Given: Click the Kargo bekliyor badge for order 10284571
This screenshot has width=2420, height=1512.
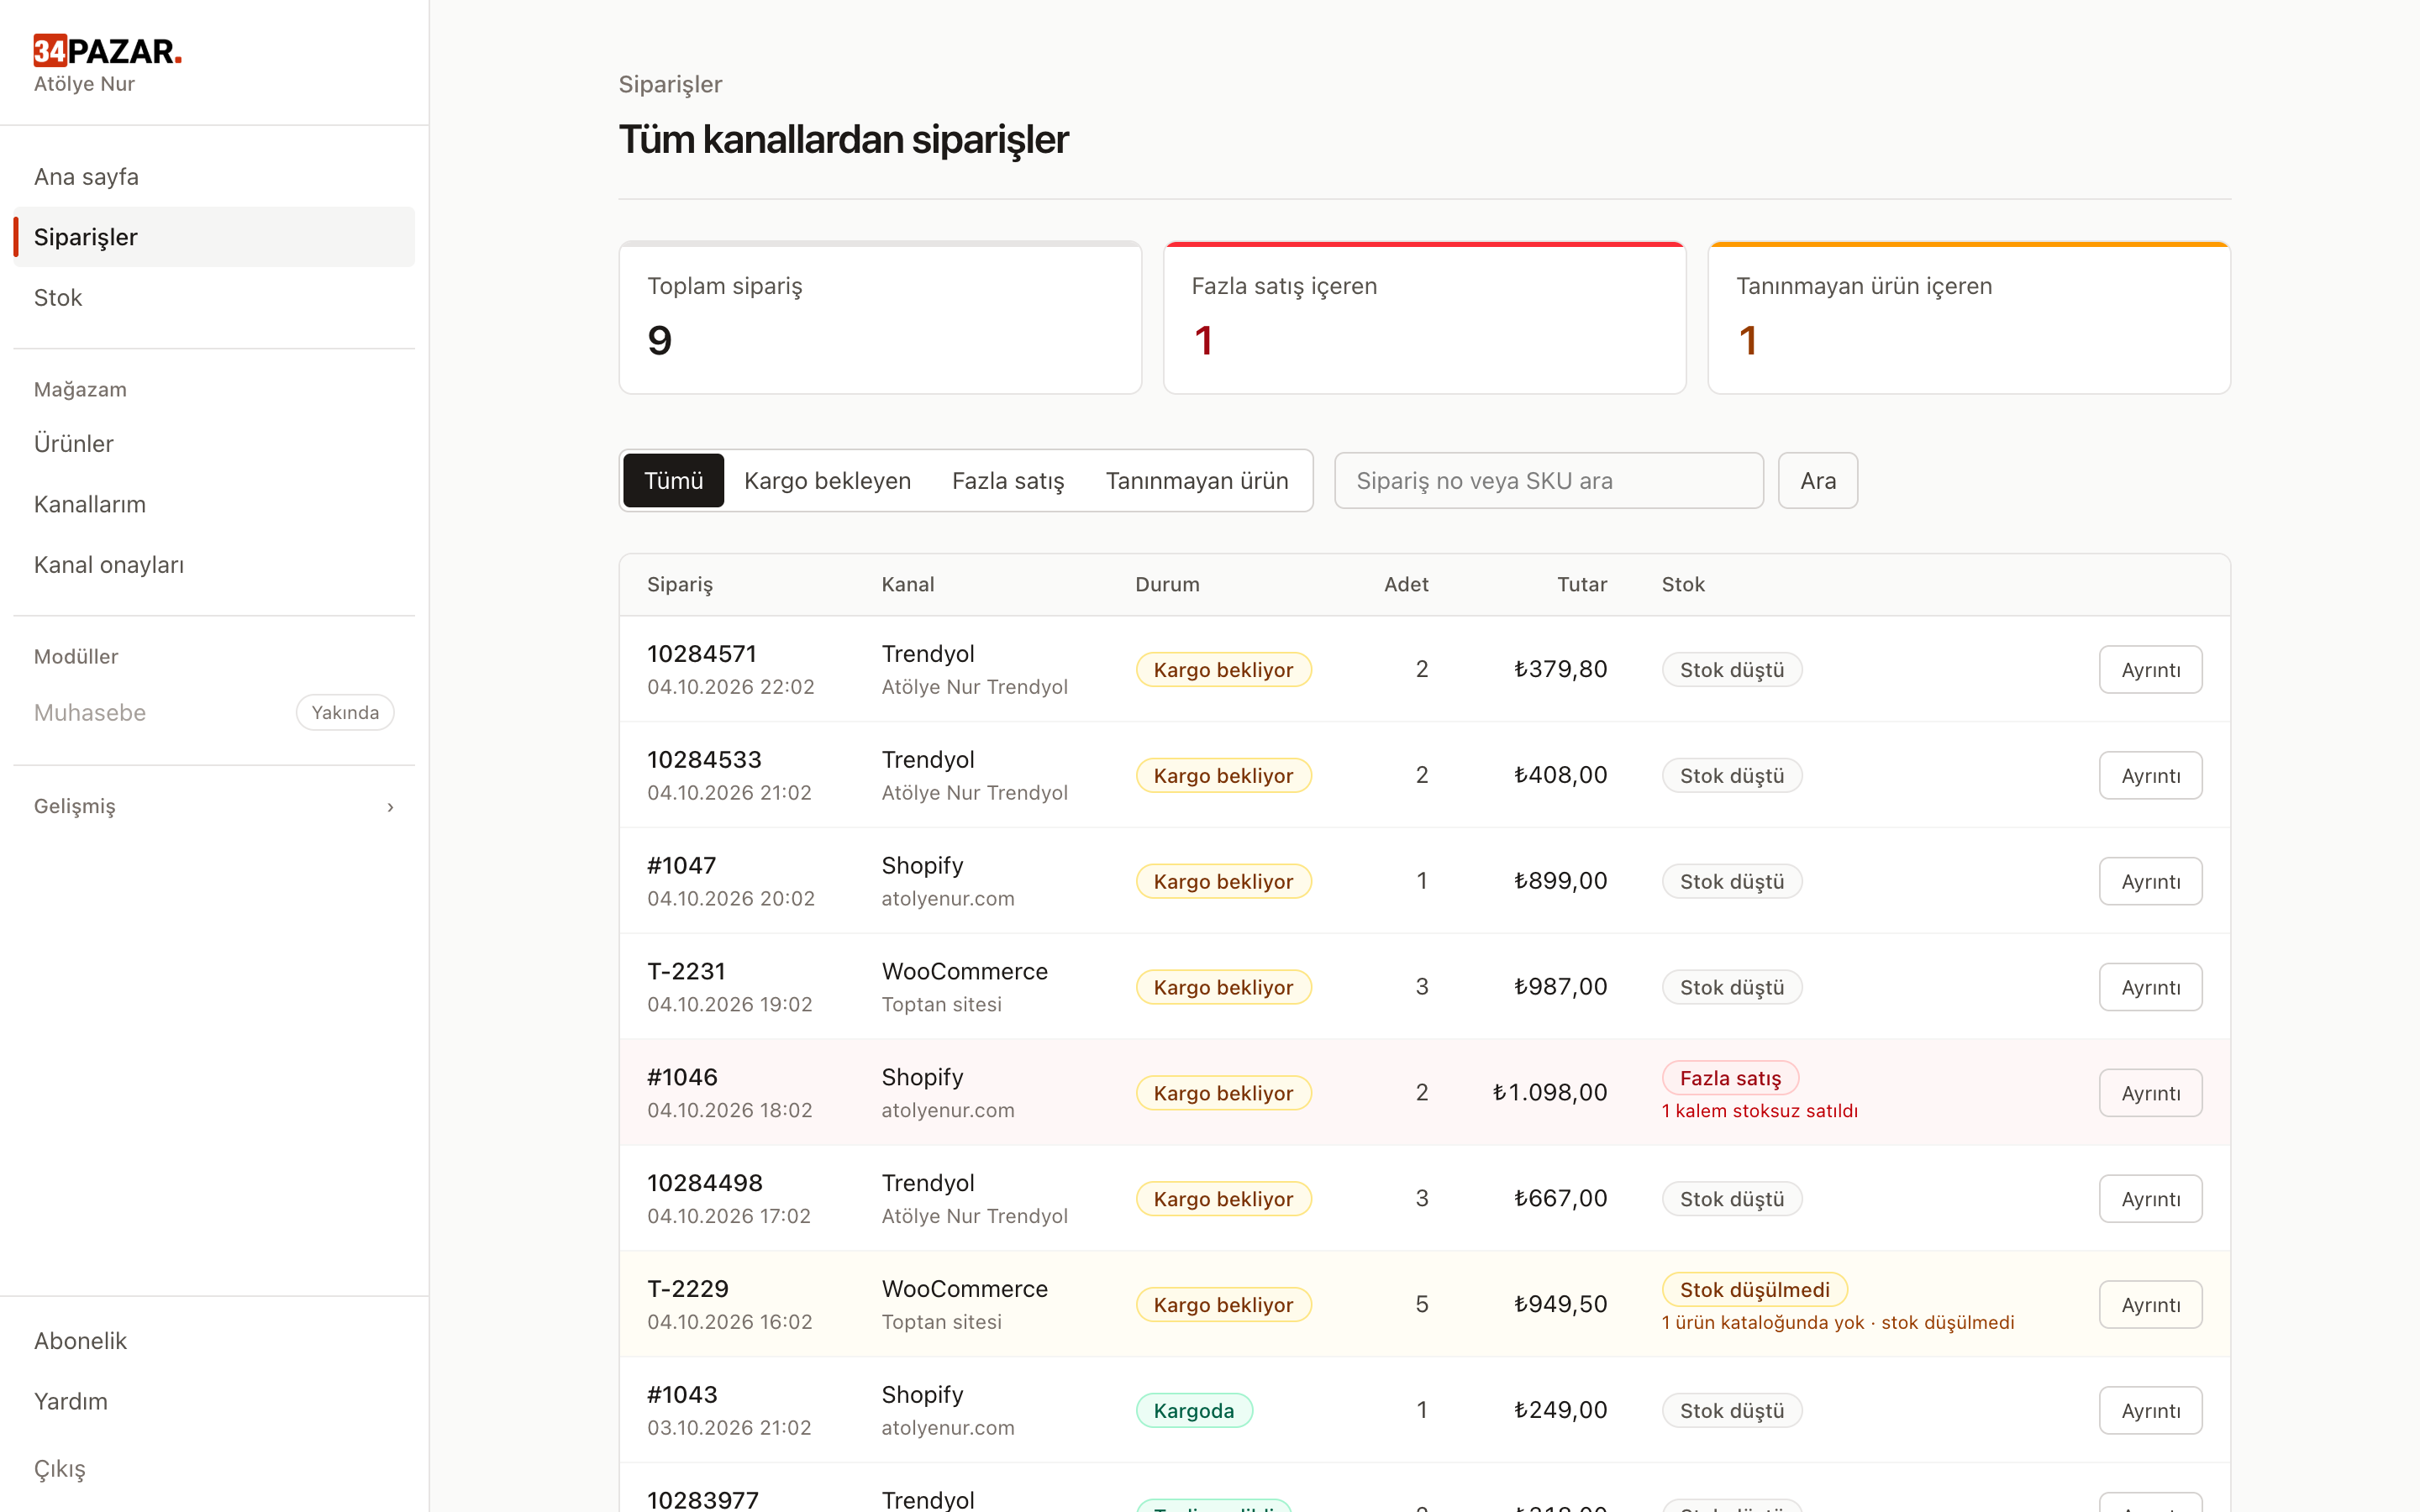Looking at the screenshot, I should pos(1223,670).
